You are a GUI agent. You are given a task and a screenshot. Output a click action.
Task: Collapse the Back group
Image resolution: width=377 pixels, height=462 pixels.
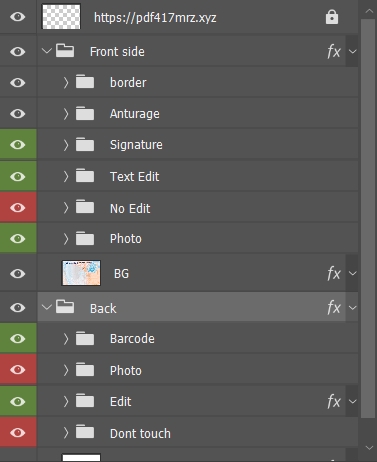click(x=47, y=307)
